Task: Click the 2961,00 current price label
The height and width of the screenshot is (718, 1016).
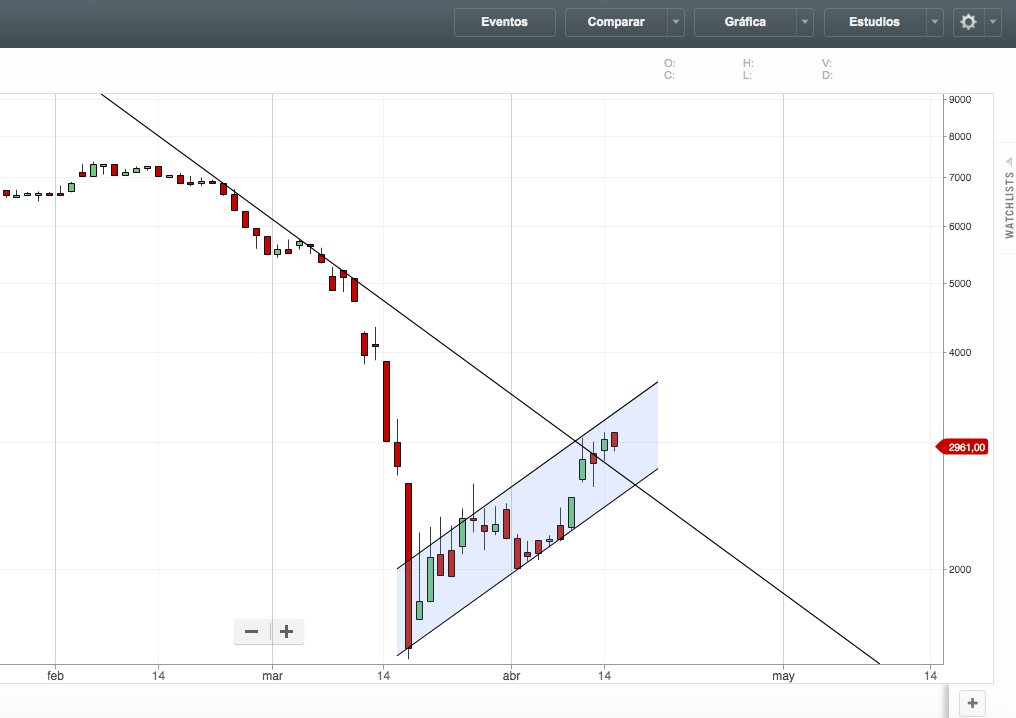Action: [962, 447]
